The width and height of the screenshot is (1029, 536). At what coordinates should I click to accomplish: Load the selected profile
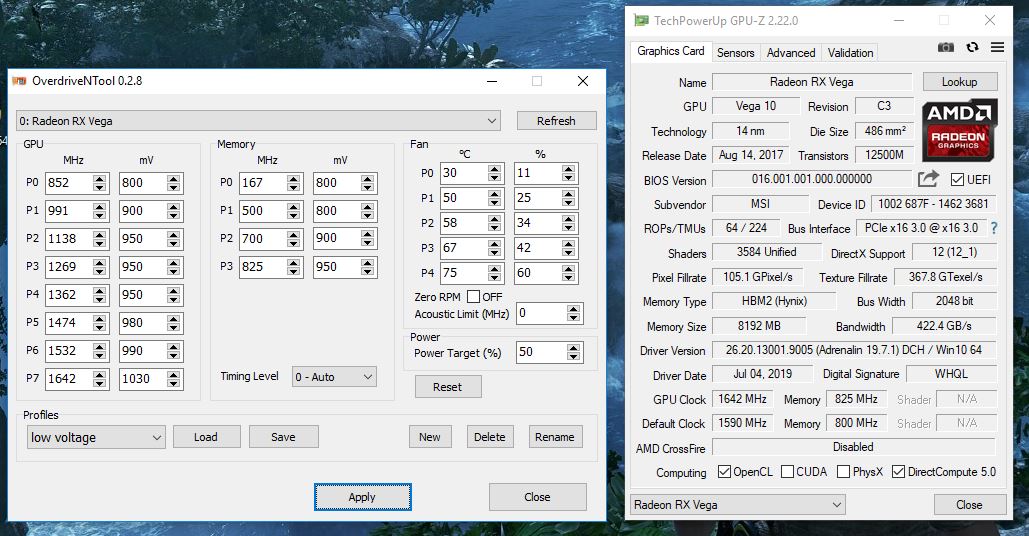click(206, 437)
